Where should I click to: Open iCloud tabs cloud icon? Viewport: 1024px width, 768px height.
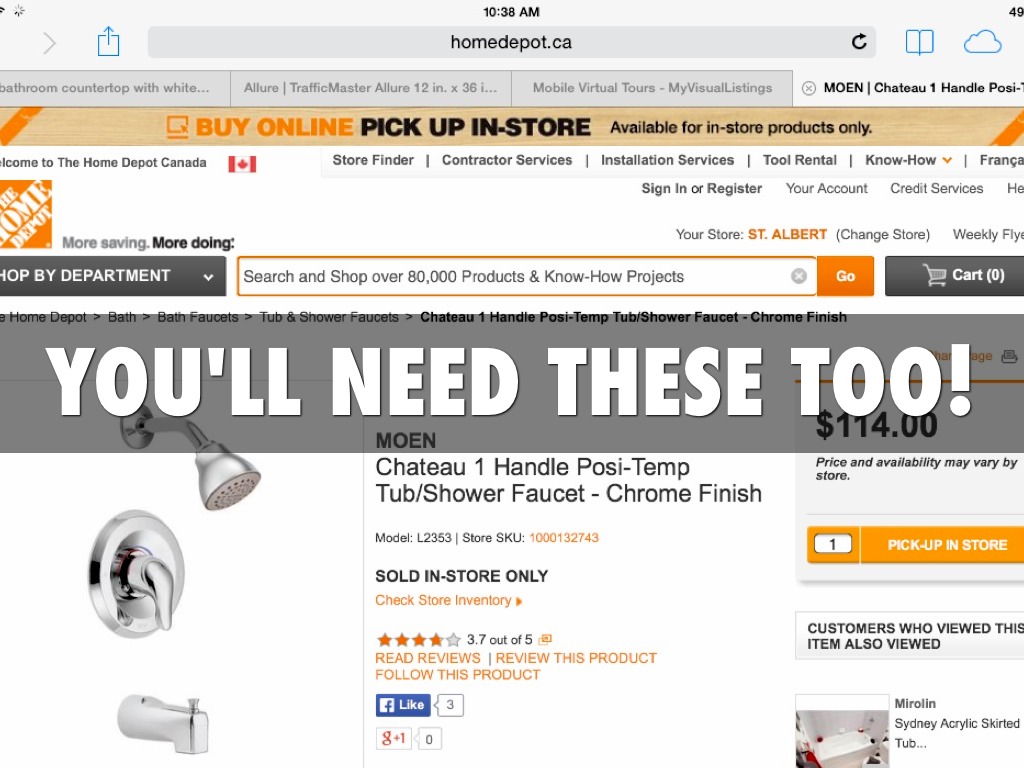[x=982, y=42]
